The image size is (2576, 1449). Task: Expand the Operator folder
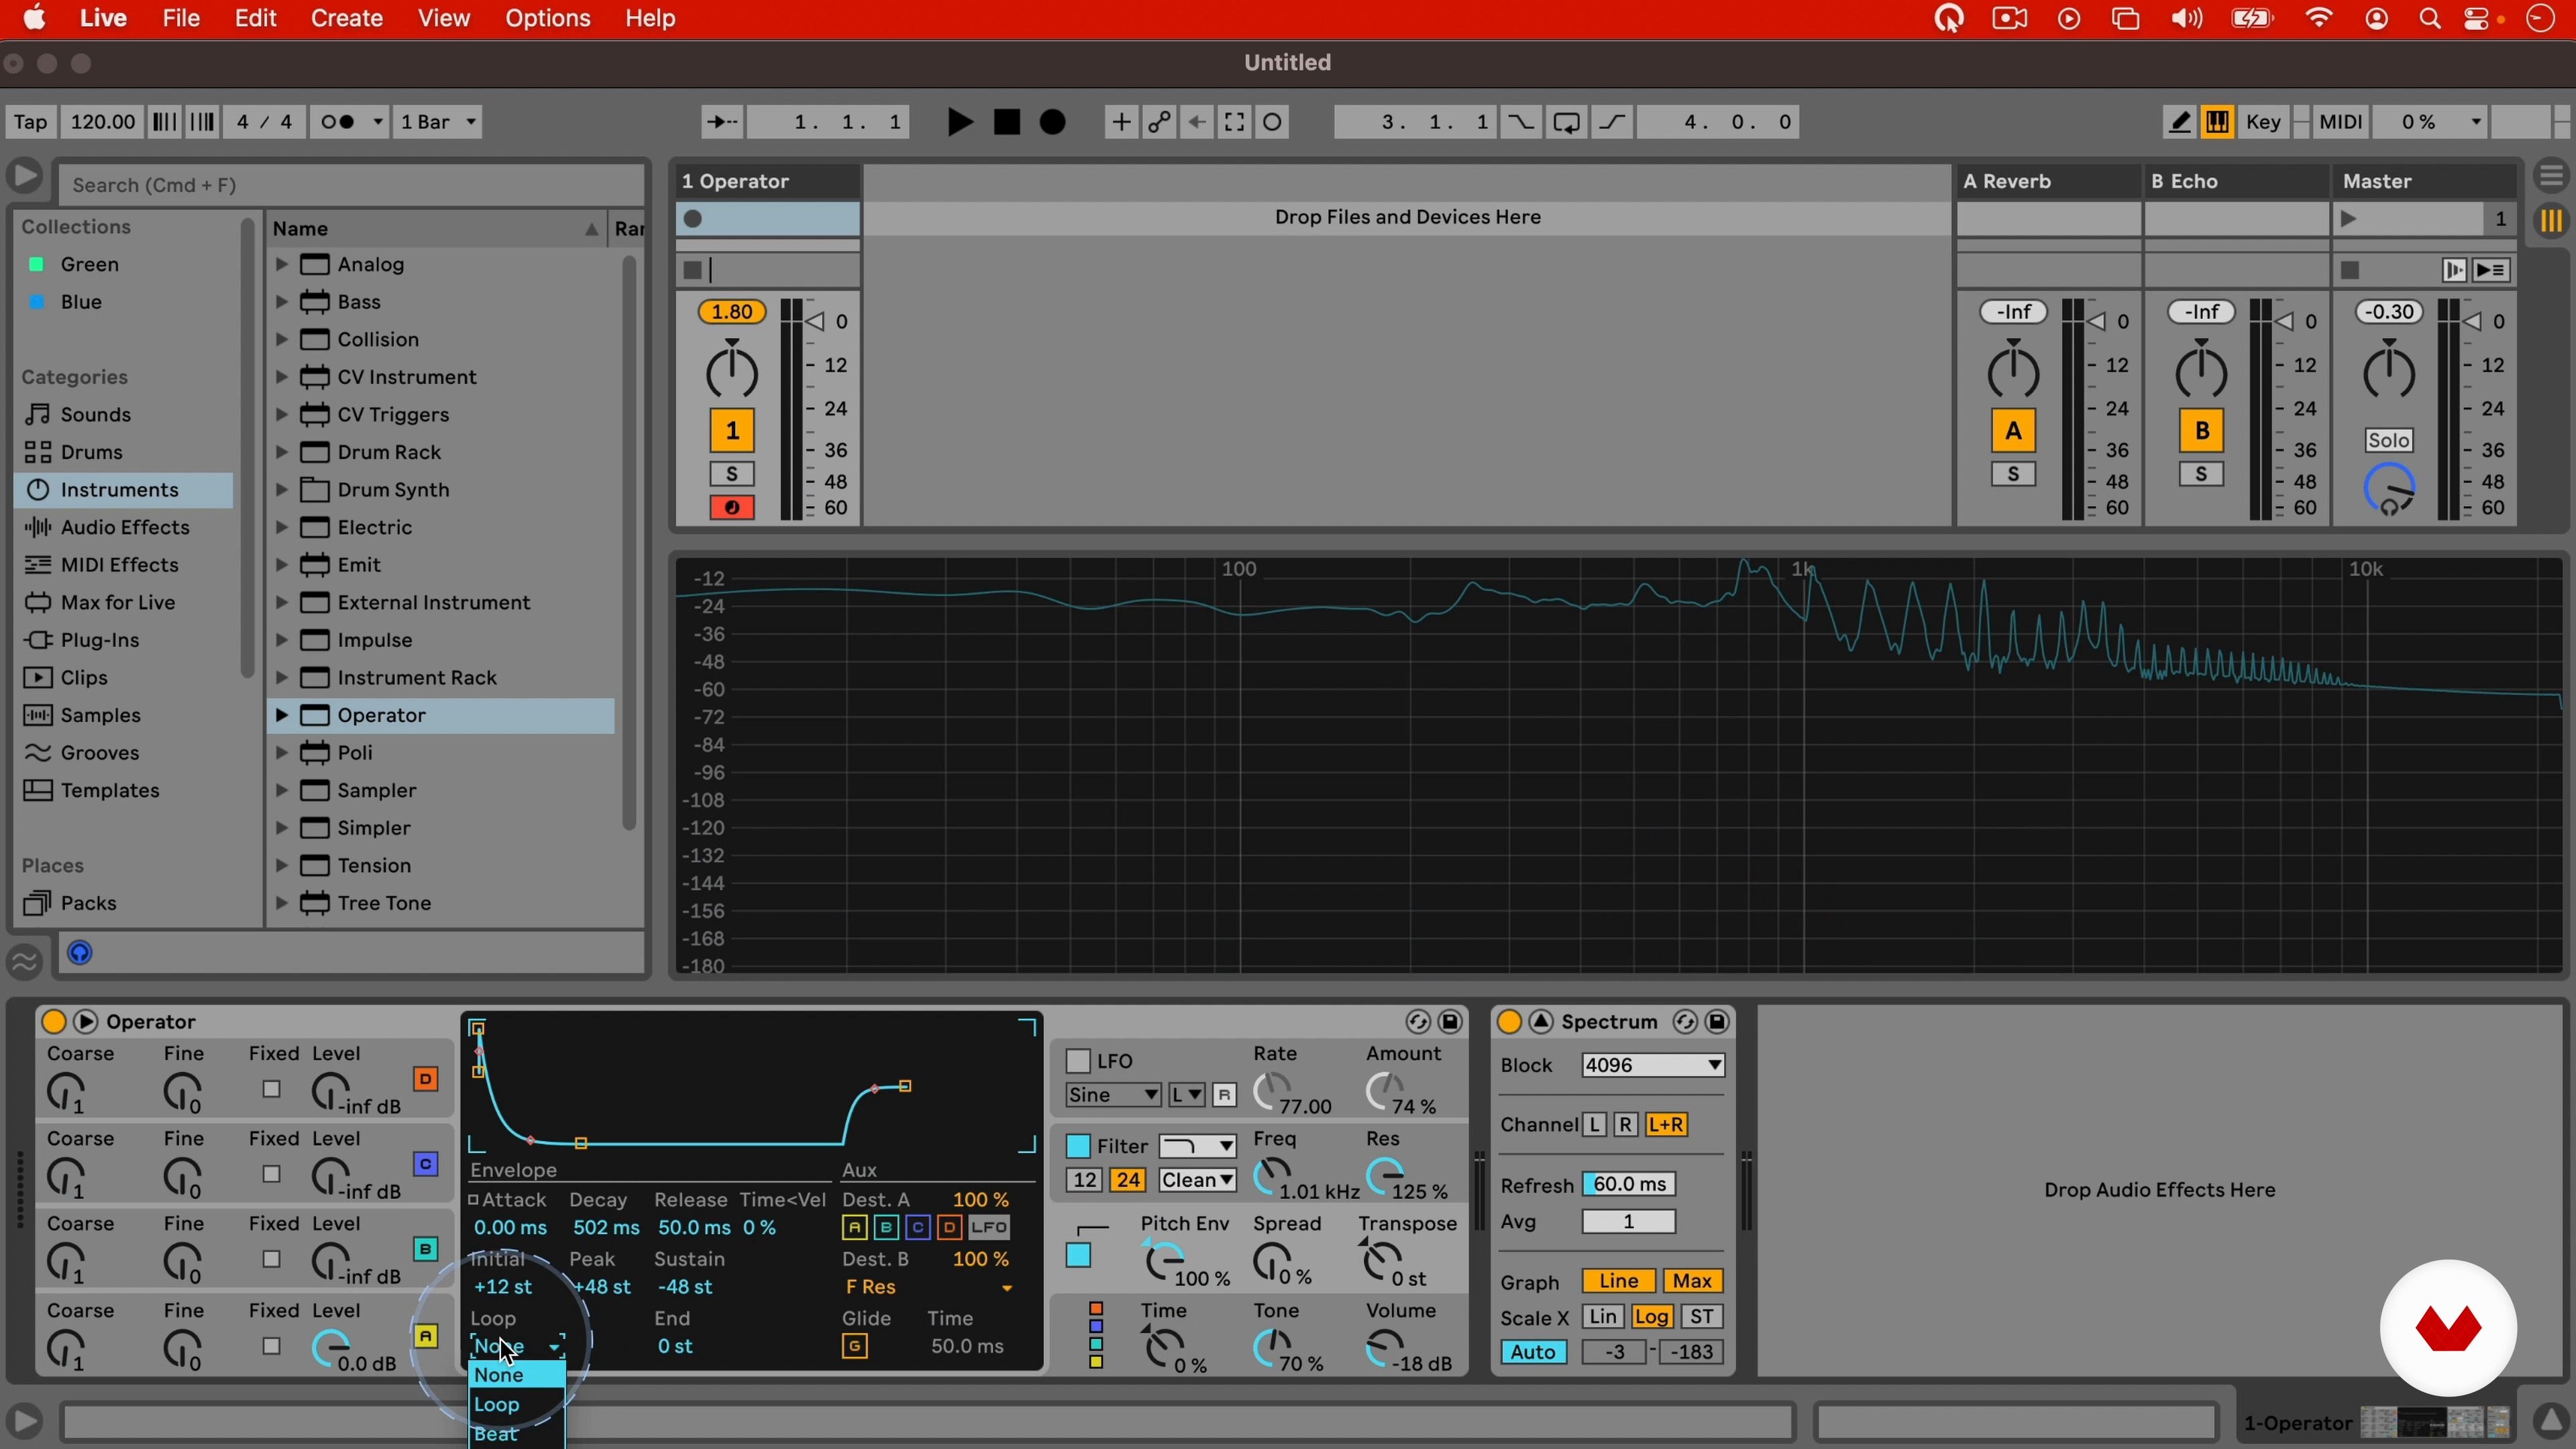pos(282,715)
